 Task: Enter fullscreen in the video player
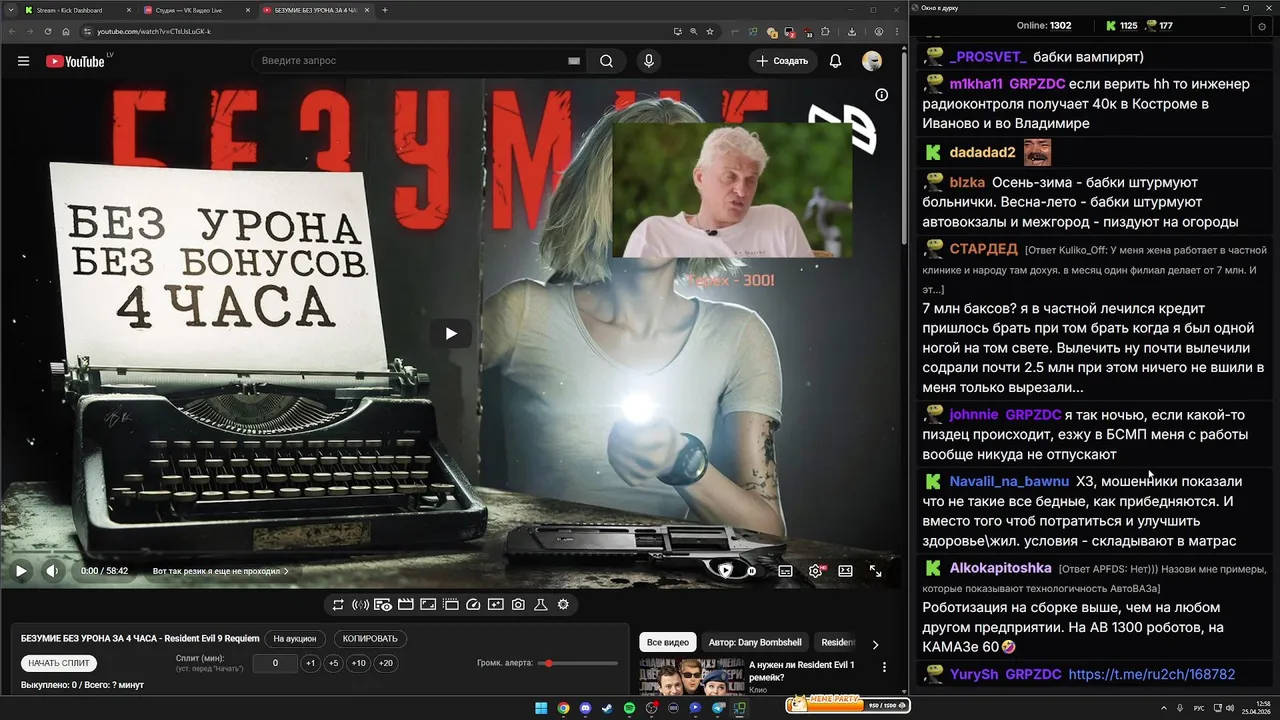875,571
